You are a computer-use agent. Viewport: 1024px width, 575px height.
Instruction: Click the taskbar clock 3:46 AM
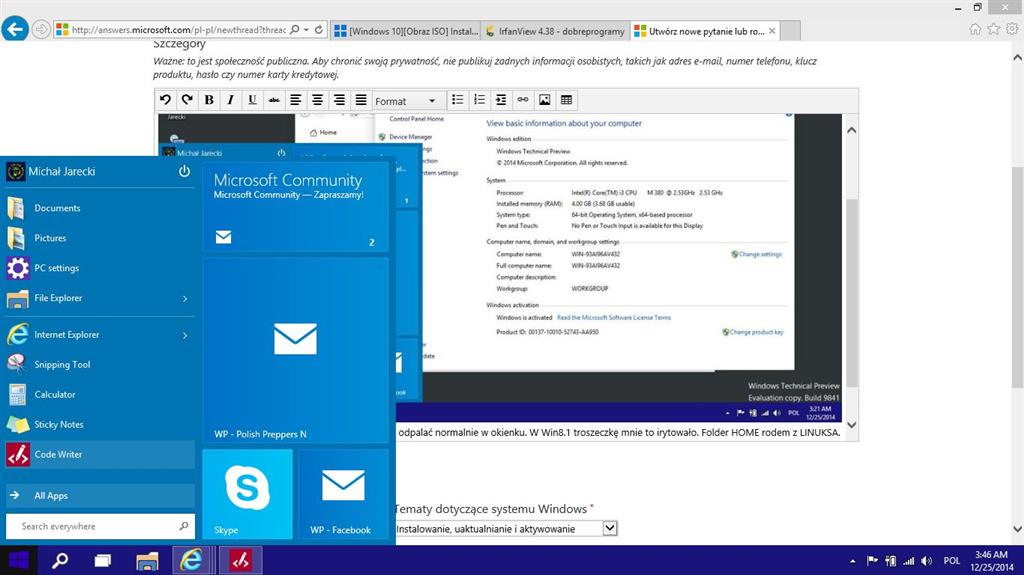tap(991, 561)
